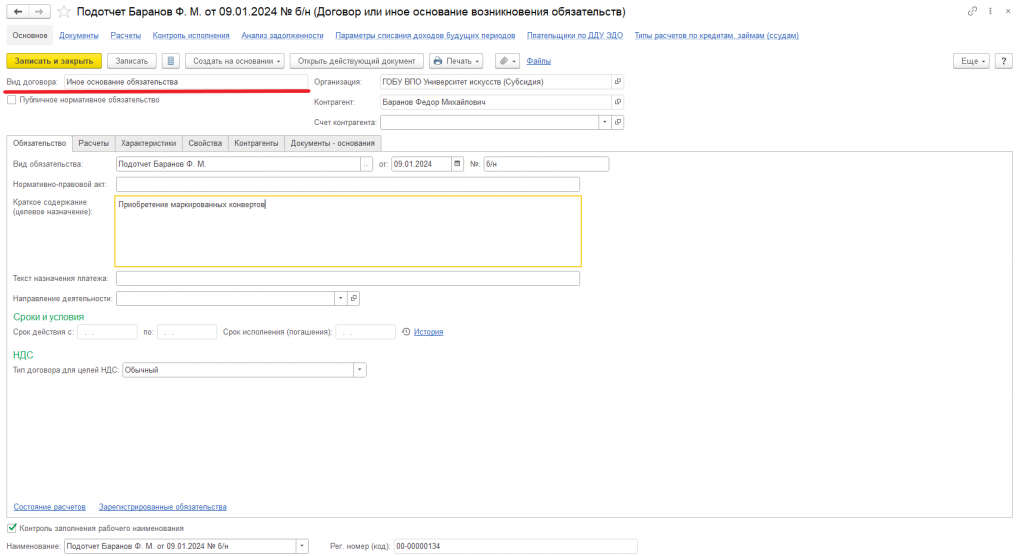Open the Еще dropdown menu
Screen dimensions: 1024x556
coord(971,61)
